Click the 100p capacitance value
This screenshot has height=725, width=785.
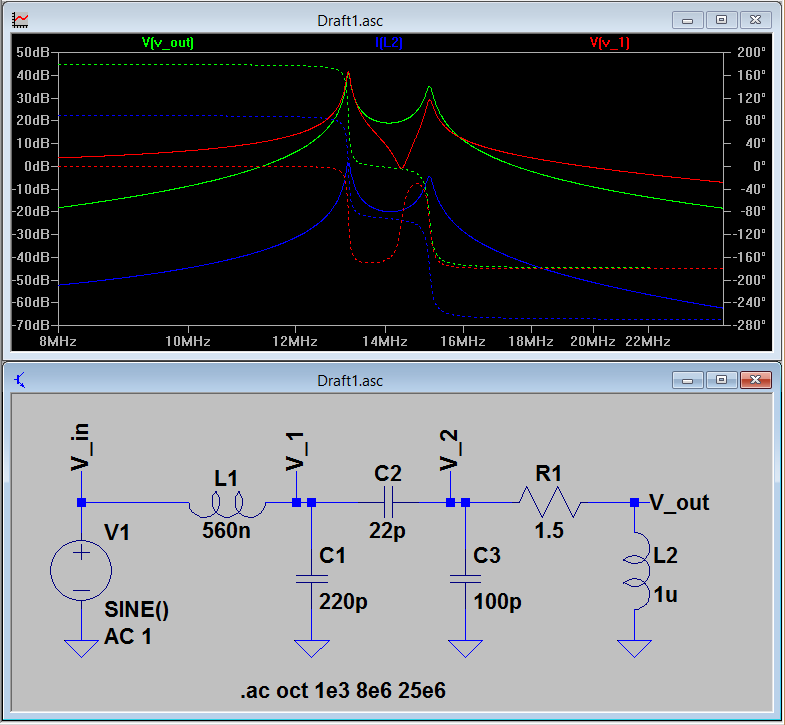pos(498,602)
